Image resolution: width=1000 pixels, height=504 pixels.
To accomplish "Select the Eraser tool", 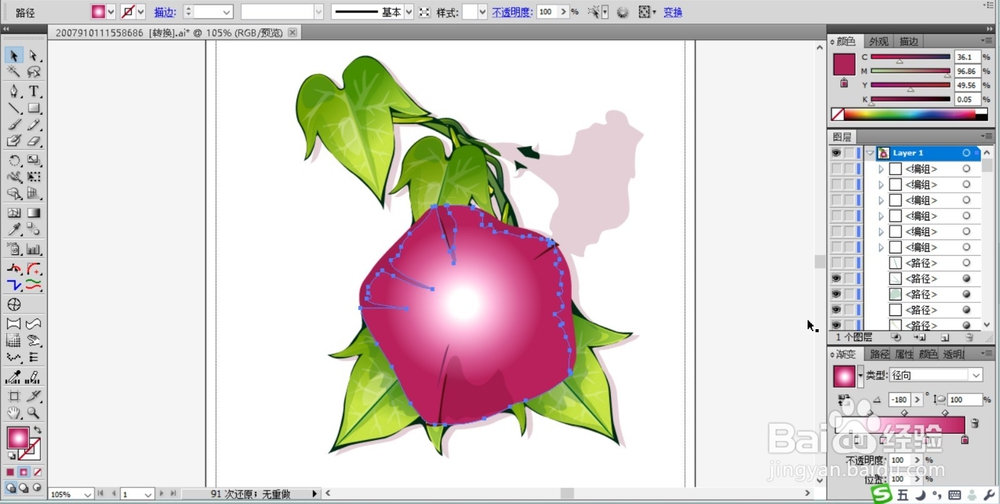I will (33, 140).
